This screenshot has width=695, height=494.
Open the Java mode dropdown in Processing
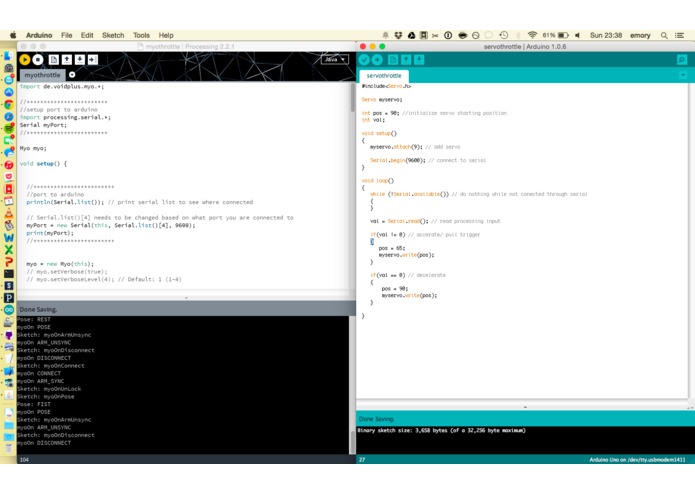pos(335,59)
